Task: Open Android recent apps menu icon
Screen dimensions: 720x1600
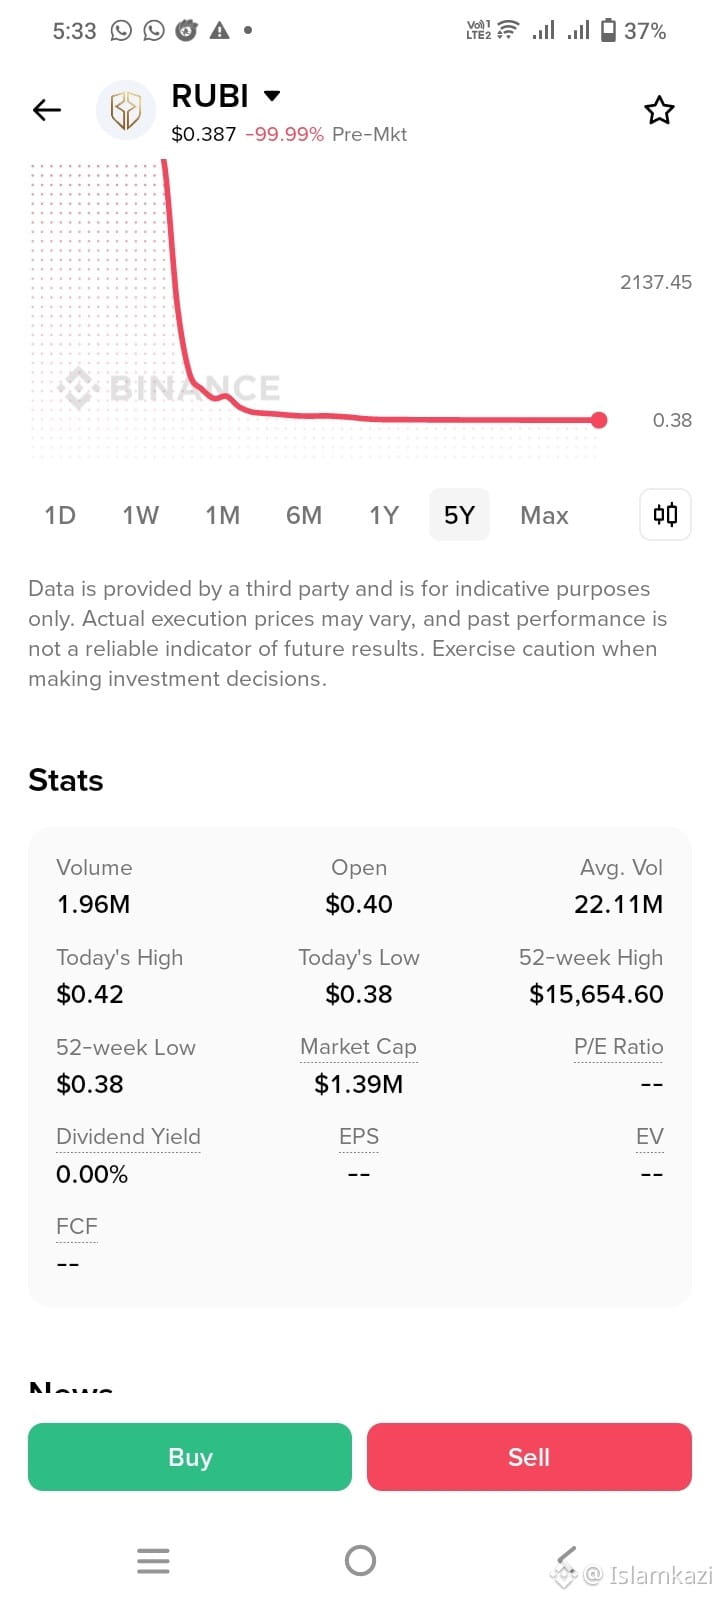Action: (153, 1560)
